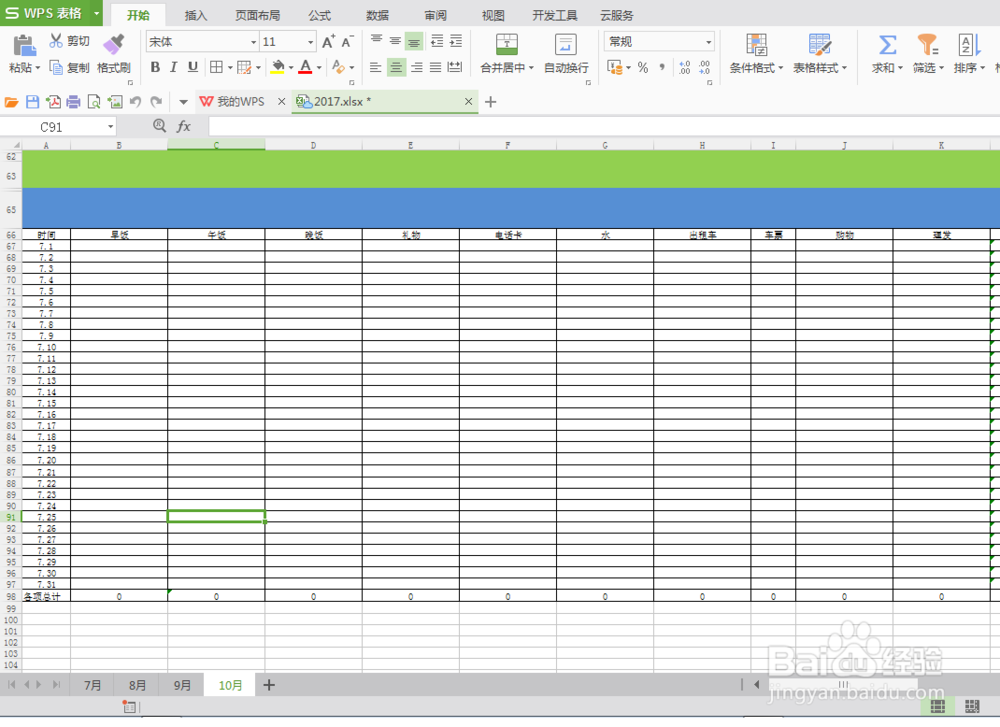Image resolution: width=1000 pixels, height=727 pixels.
Task: Undo the last action
Action: pos(135,102)
